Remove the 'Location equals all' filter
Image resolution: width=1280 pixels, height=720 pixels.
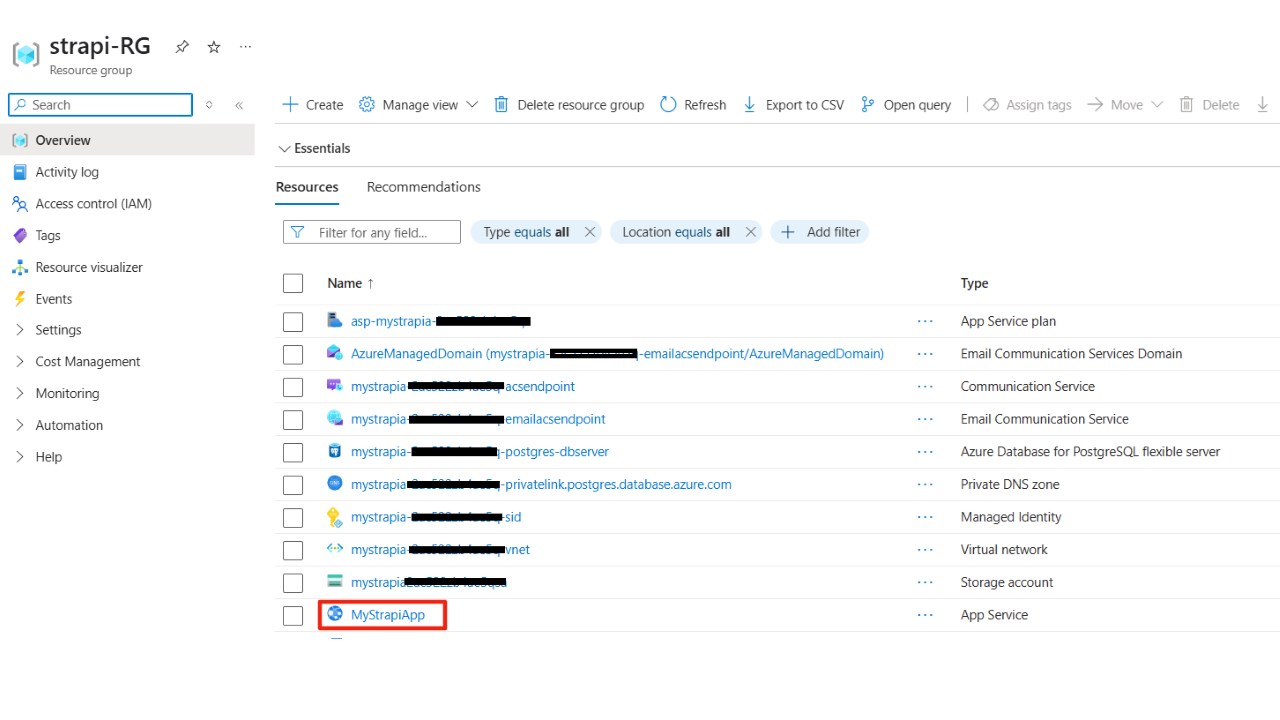[x=750, y=232]
